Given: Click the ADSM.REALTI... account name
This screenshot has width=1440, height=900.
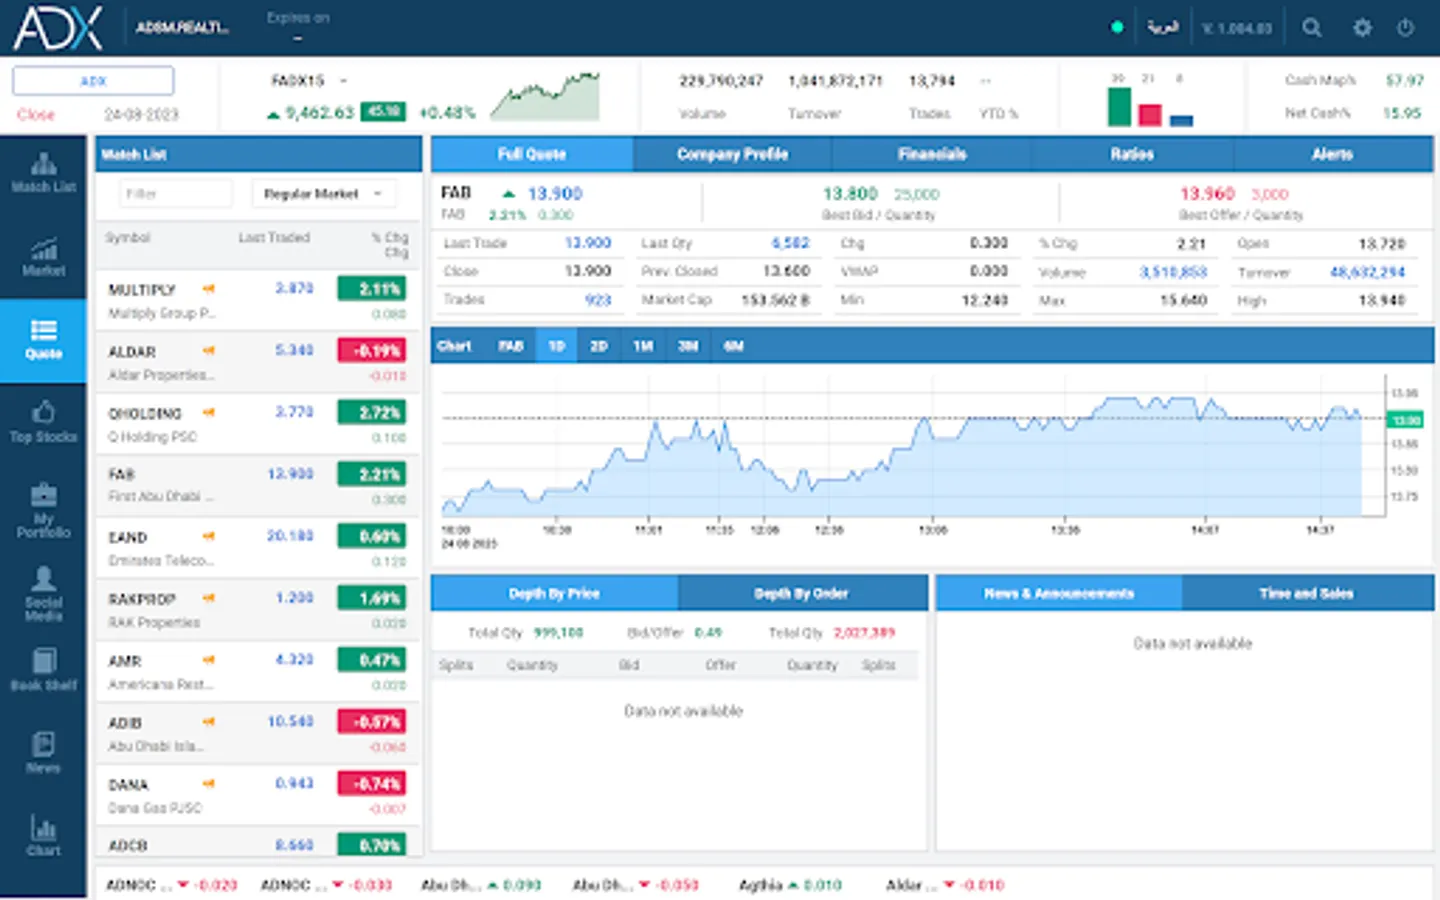Looking at the screenshot, I should click(x=182, y=28).
